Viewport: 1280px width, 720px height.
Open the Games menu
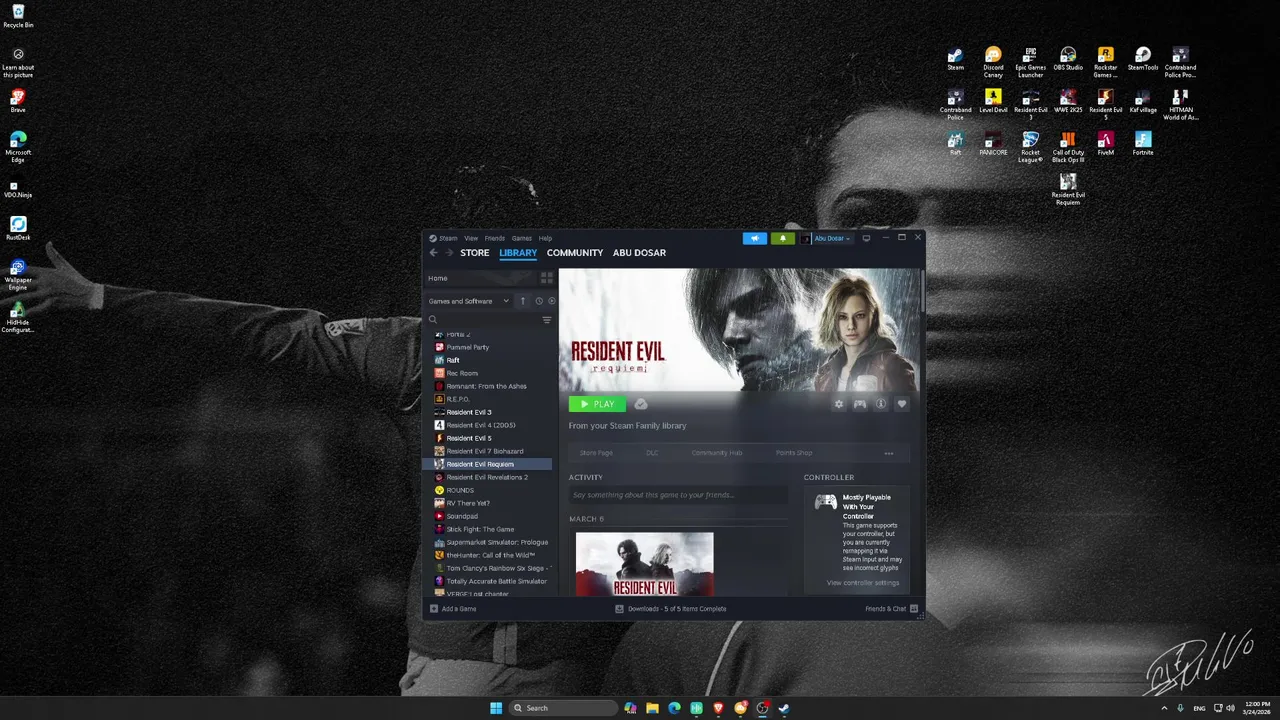tap(522, 238)
